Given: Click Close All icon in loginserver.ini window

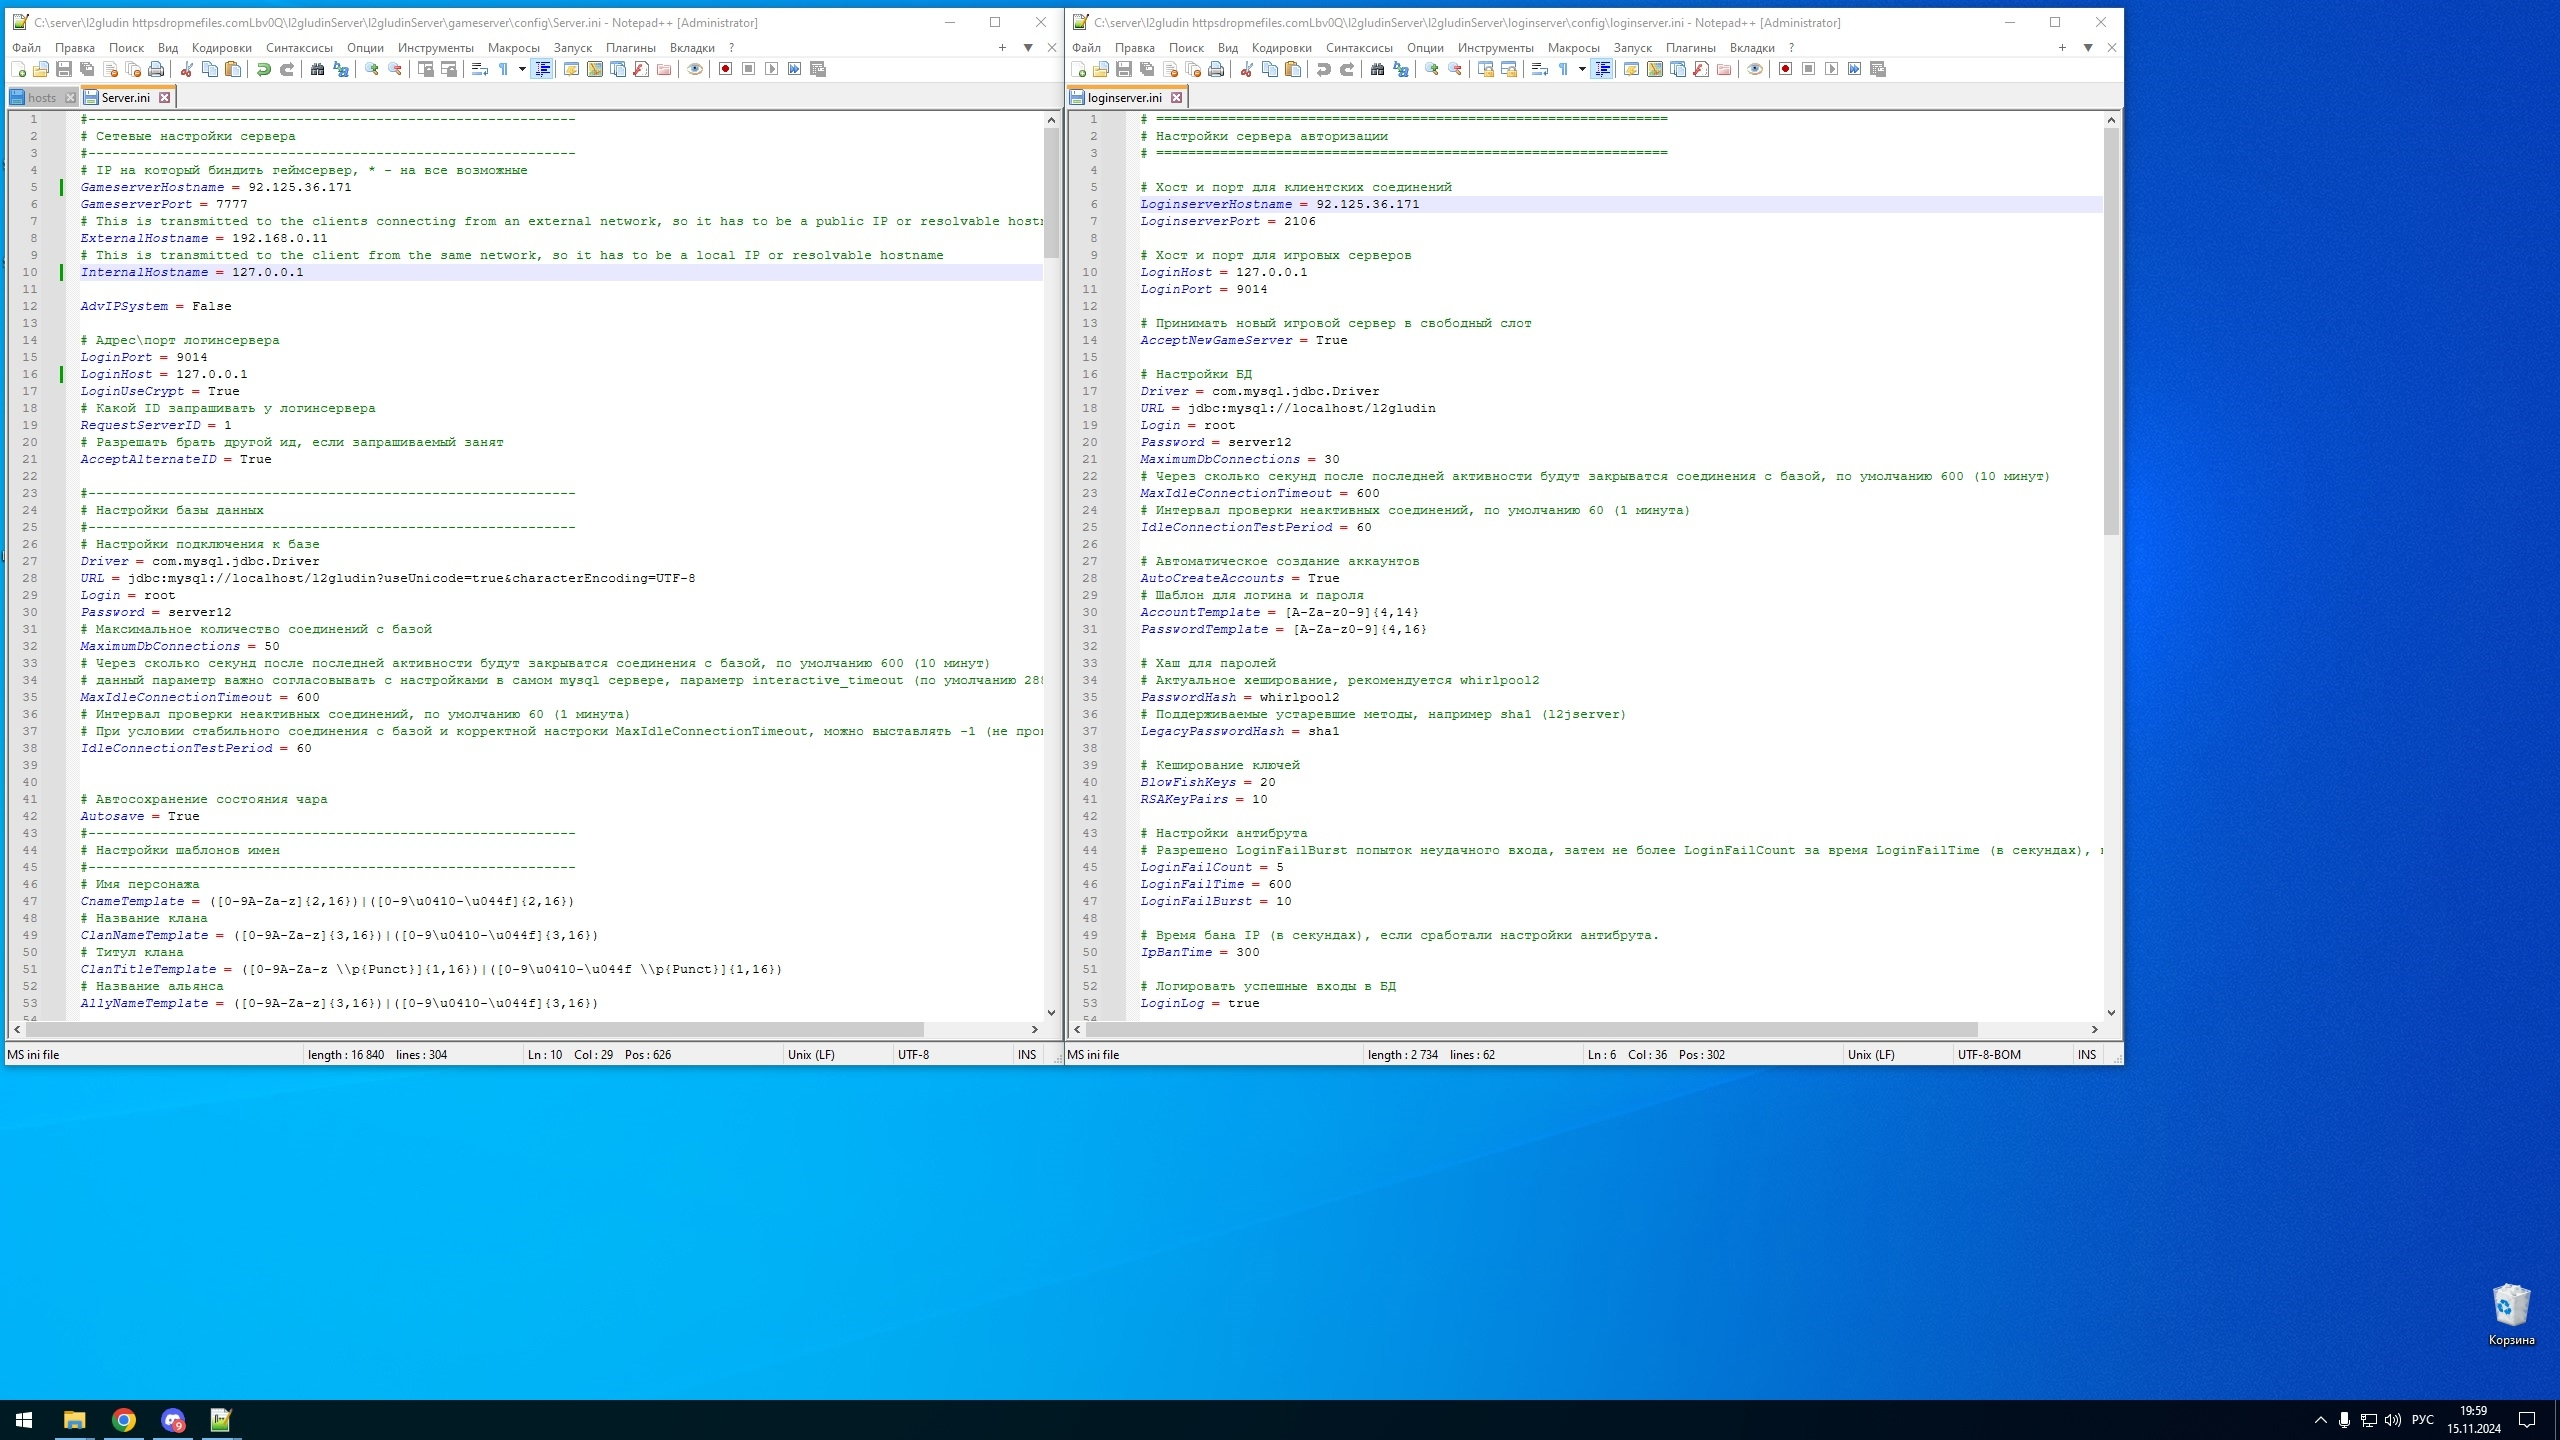Looking at the screenshot, I should coord(1193,69).
